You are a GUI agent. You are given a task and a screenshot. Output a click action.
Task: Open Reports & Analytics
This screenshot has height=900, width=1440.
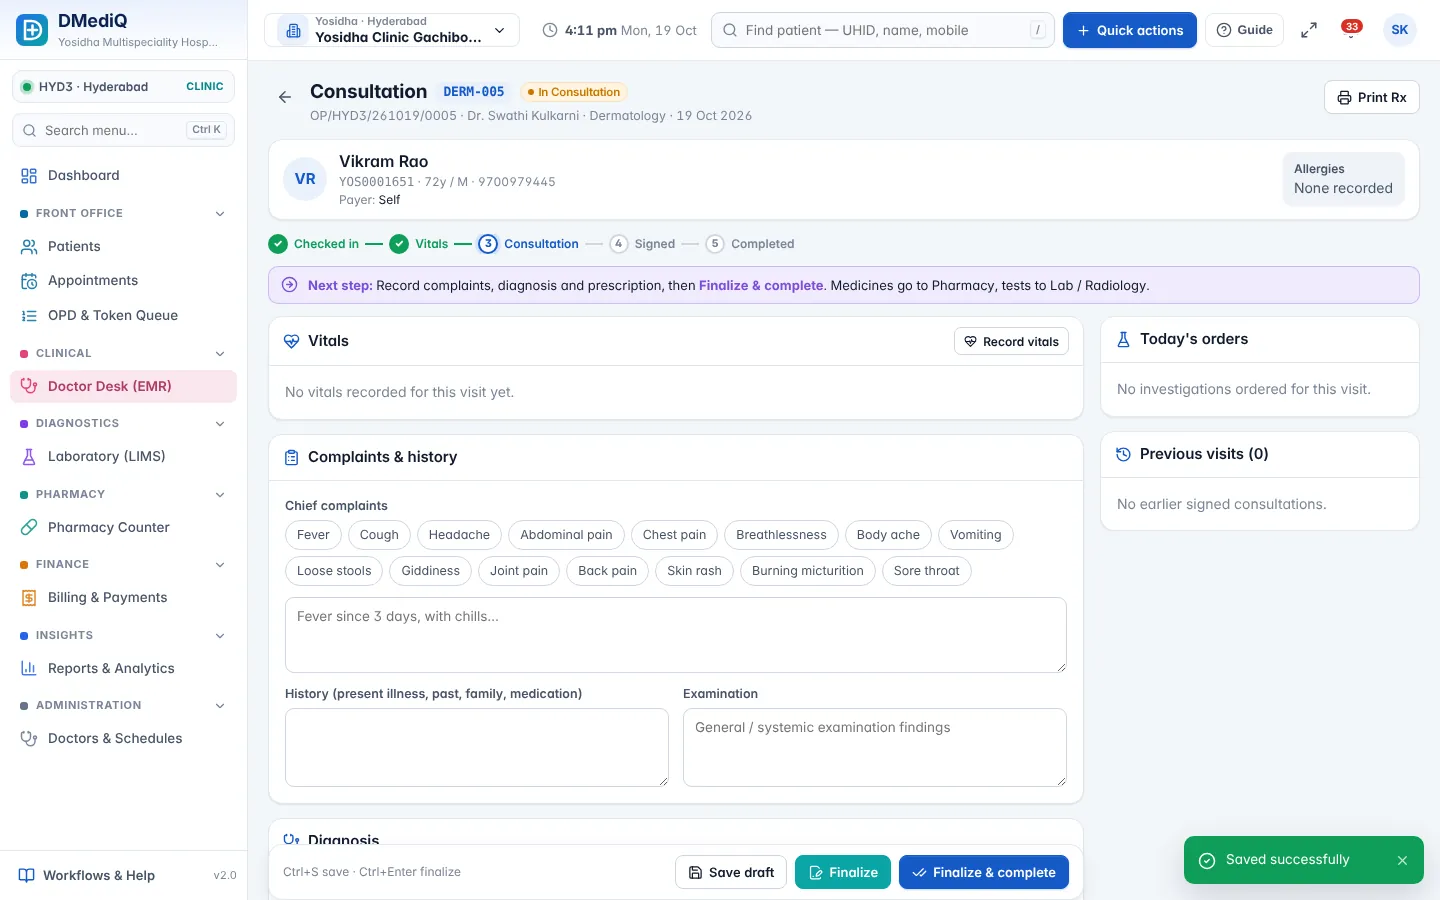(x=123, y=668)
